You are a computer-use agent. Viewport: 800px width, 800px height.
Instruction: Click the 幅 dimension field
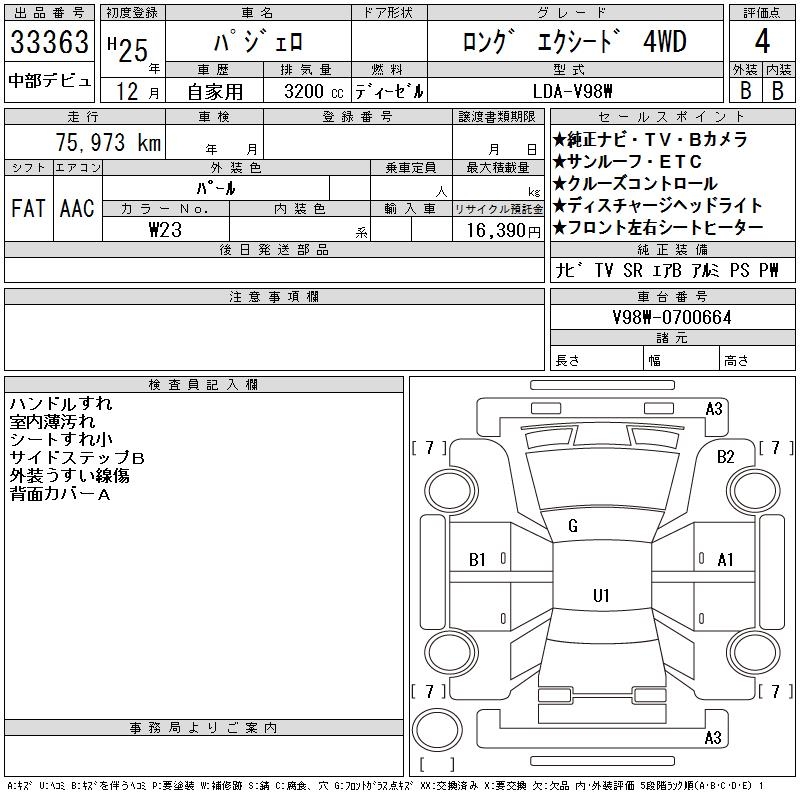[682, 358]
